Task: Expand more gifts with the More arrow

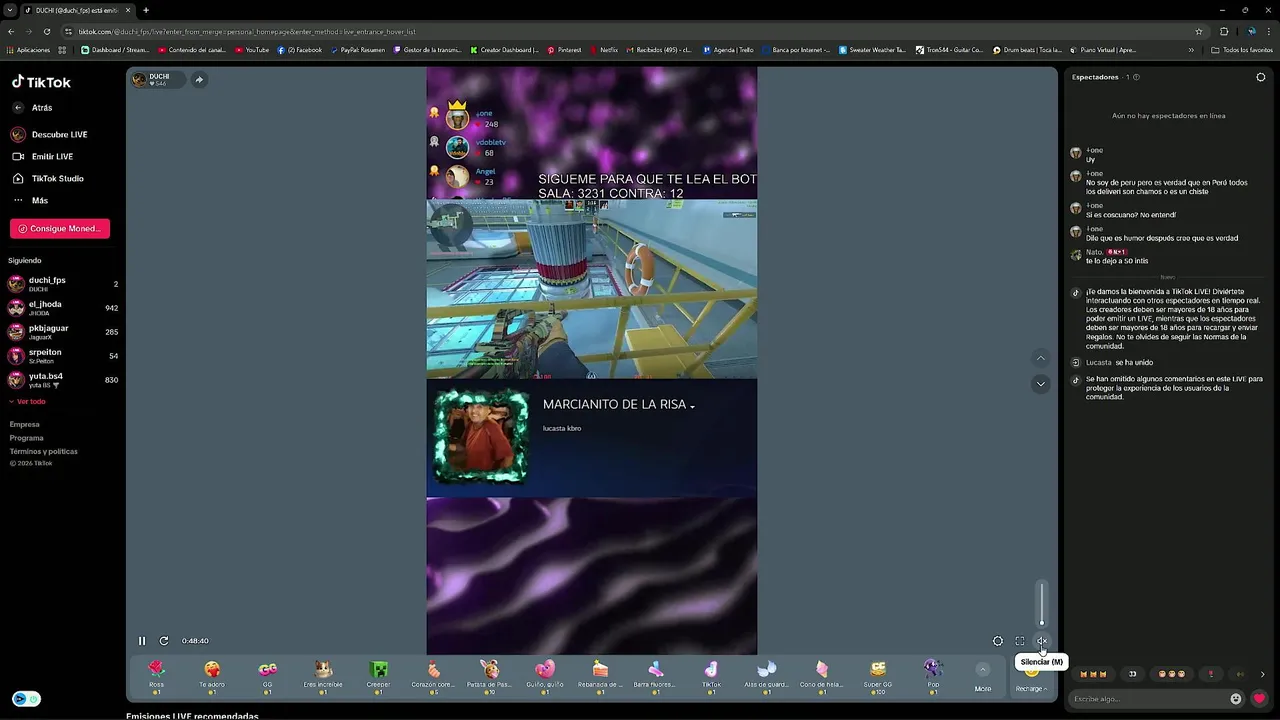Action: pos(983,671)
